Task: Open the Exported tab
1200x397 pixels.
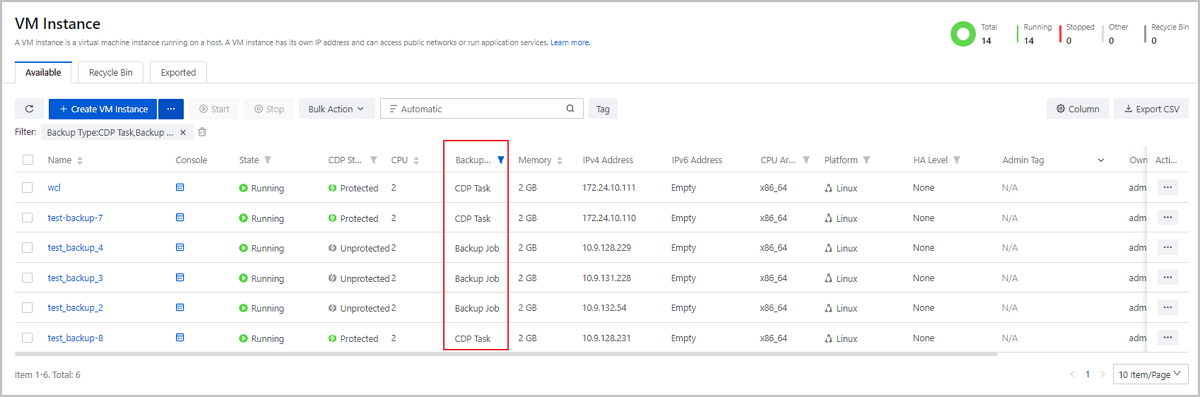Action: (x=179, y=72)
